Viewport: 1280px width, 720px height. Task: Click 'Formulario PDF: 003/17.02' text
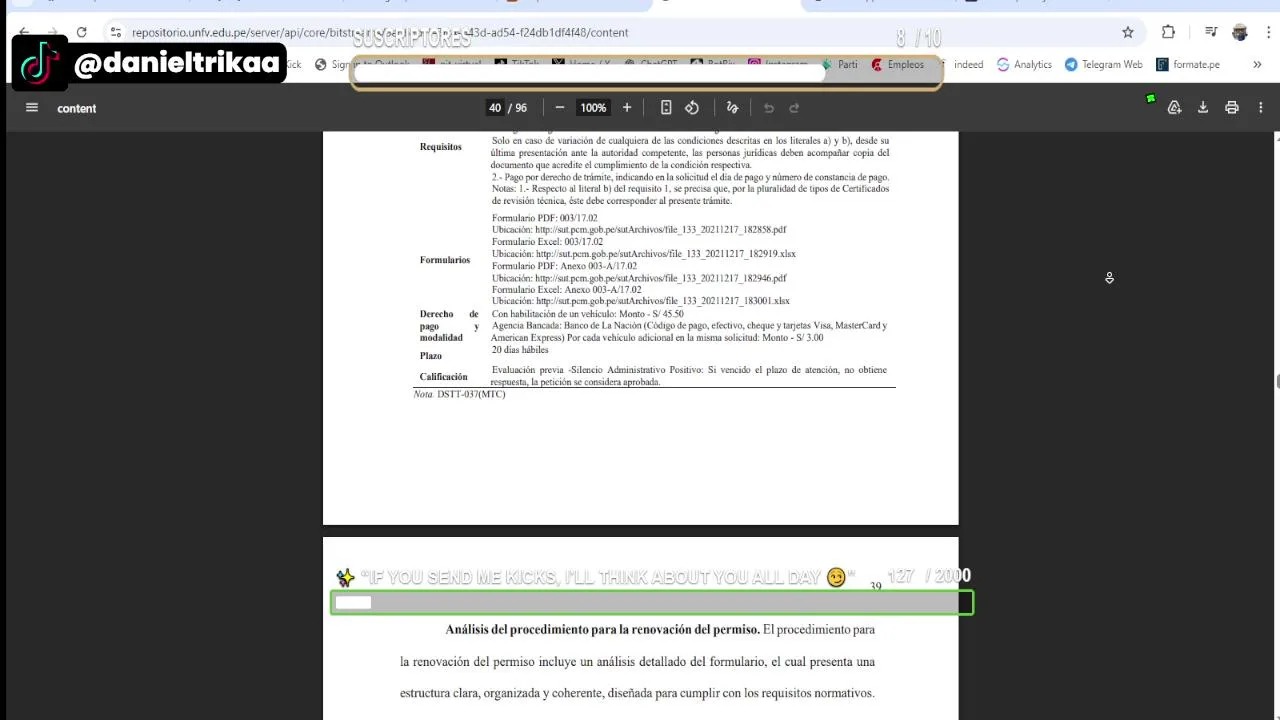545,218
